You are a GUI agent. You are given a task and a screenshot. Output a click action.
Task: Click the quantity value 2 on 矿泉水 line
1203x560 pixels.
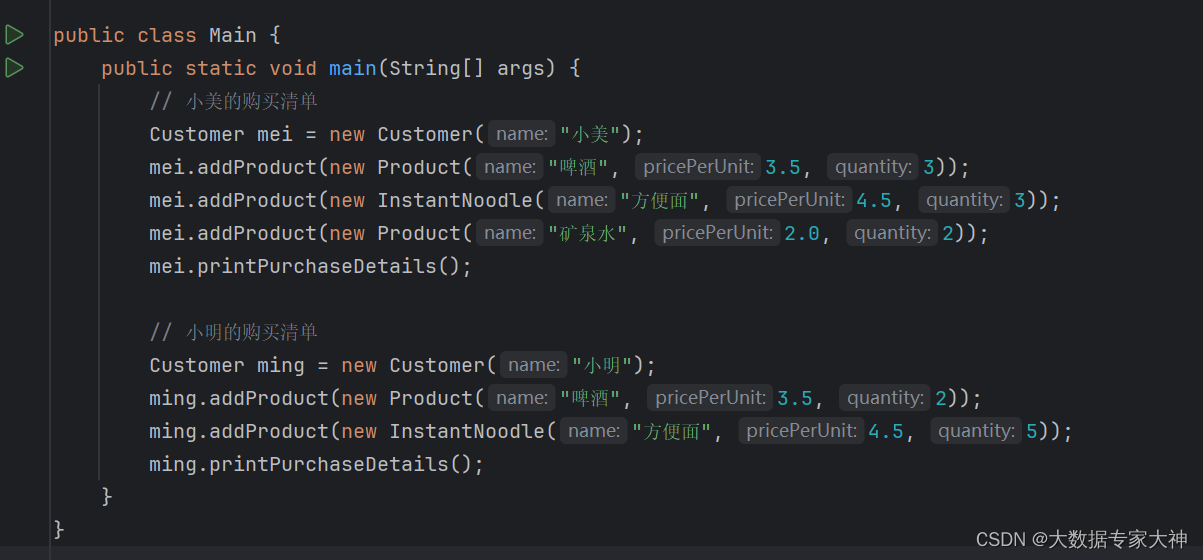tap(948, 233)
